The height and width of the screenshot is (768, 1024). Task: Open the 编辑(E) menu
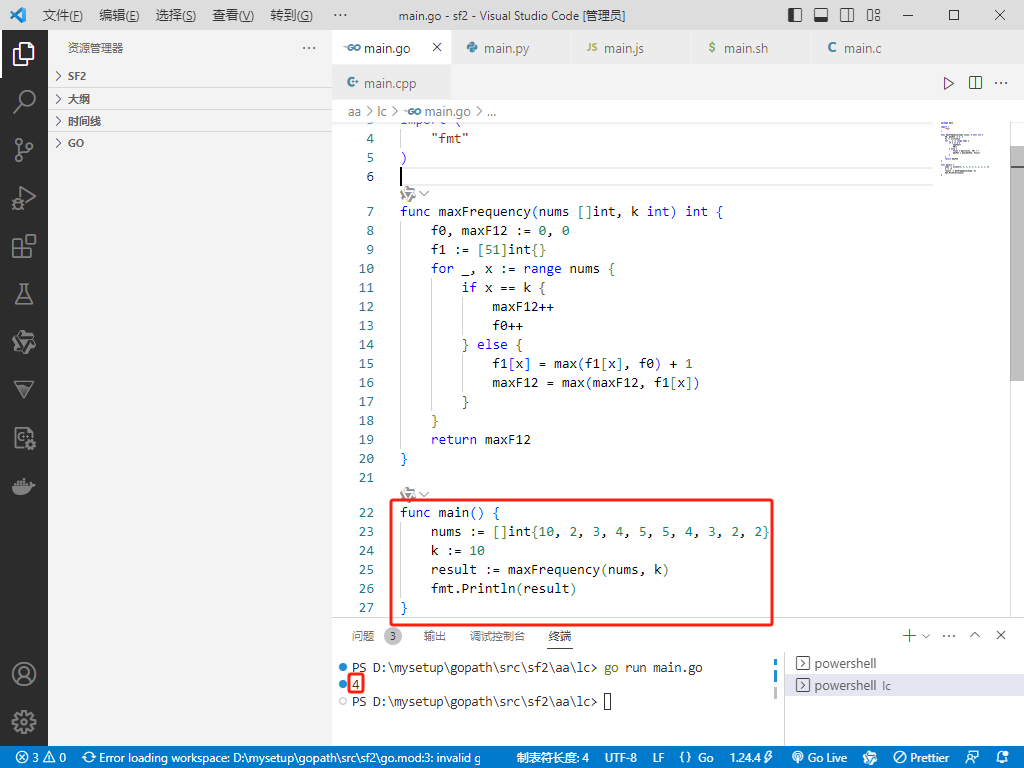point(119,16)
